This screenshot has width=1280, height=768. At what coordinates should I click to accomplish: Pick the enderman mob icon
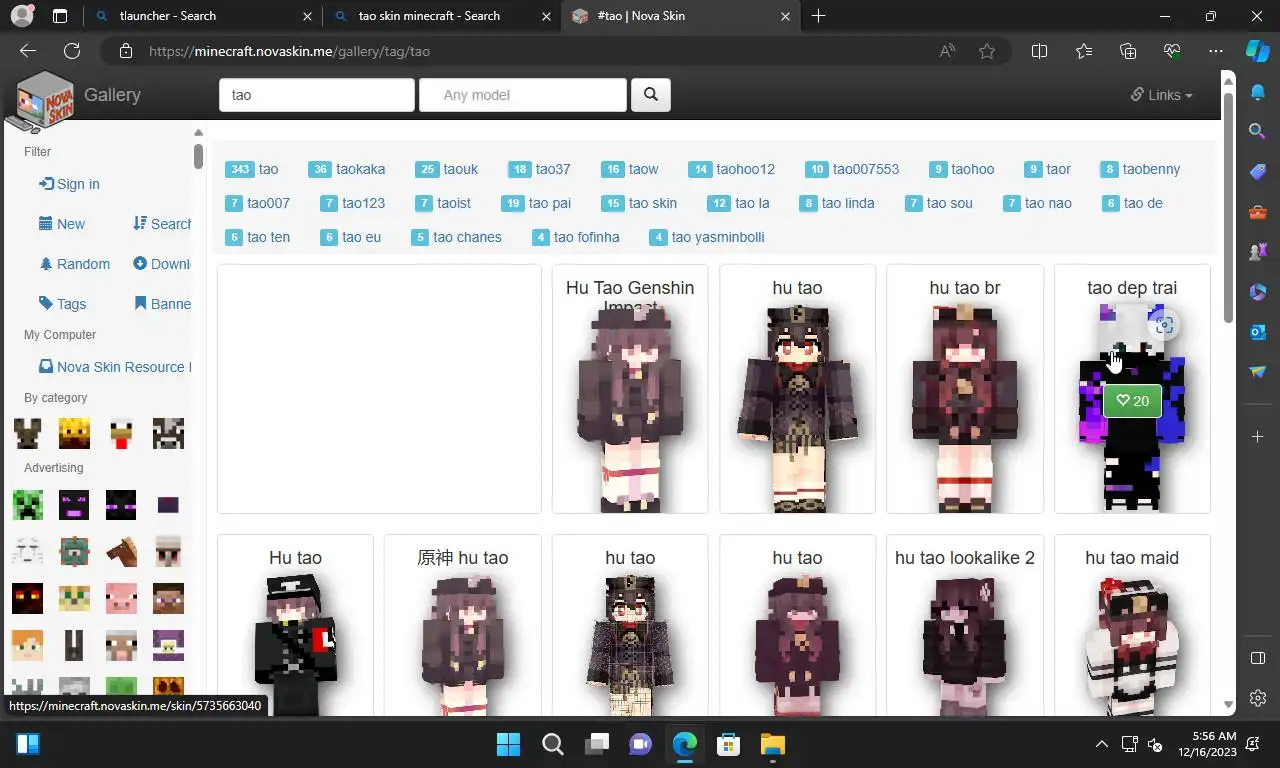click(x=121, y=504)
